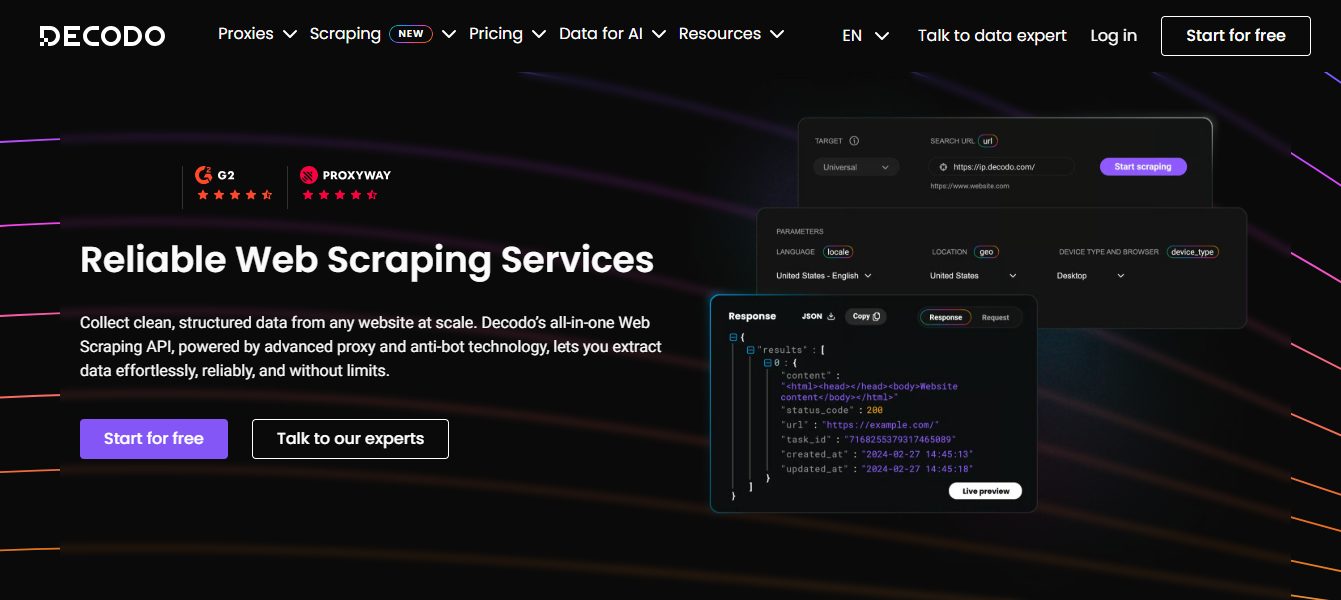
Task: Expand the United States - English language dropdown
Action: click(824, 276)
